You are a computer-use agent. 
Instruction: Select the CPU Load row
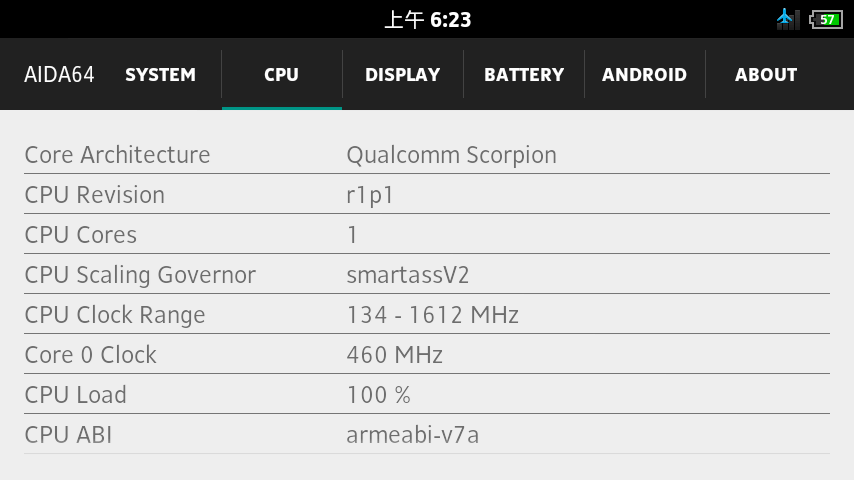point(426,395)
